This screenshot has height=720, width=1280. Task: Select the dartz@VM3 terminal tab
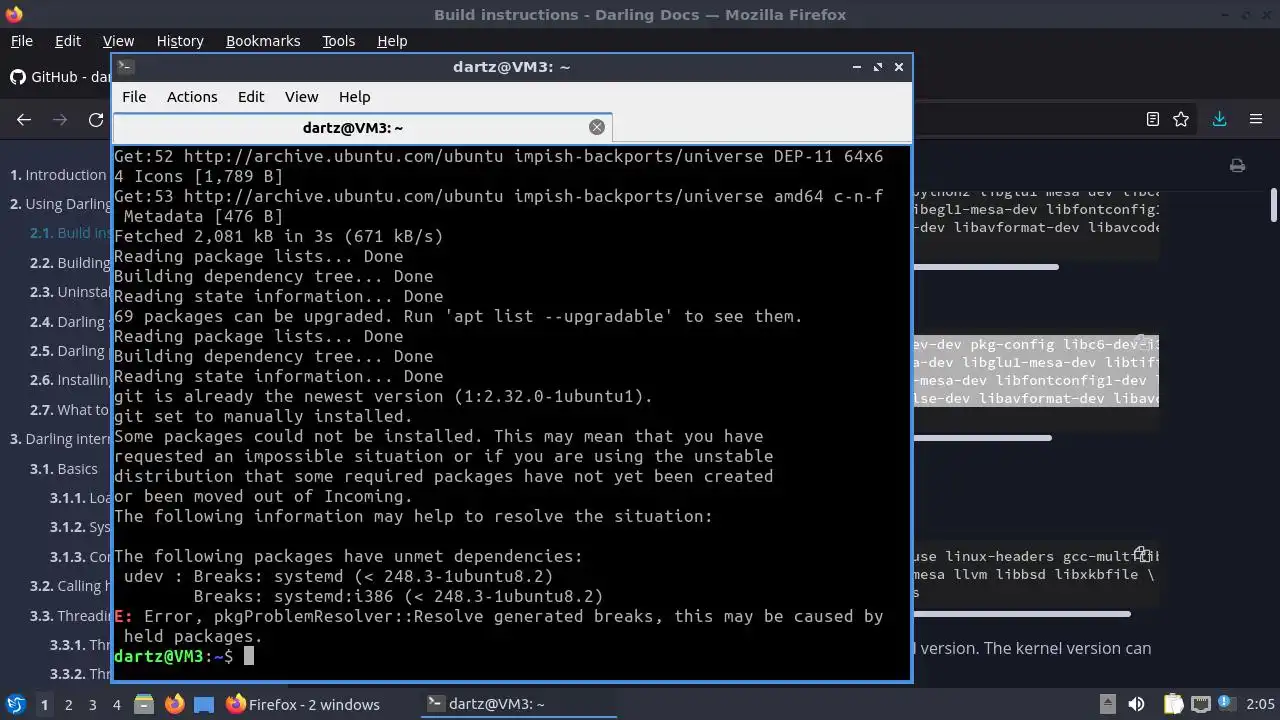click(x=353, y=127)
